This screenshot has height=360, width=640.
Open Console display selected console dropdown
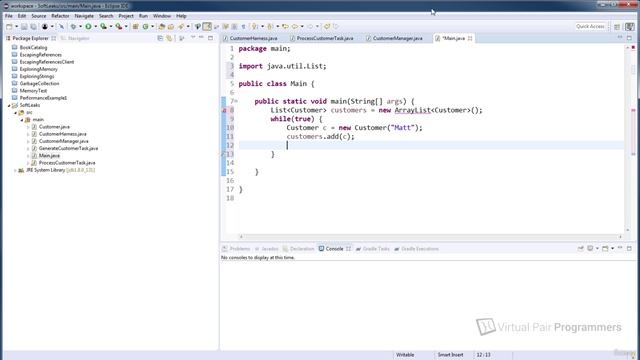(597, 248)
